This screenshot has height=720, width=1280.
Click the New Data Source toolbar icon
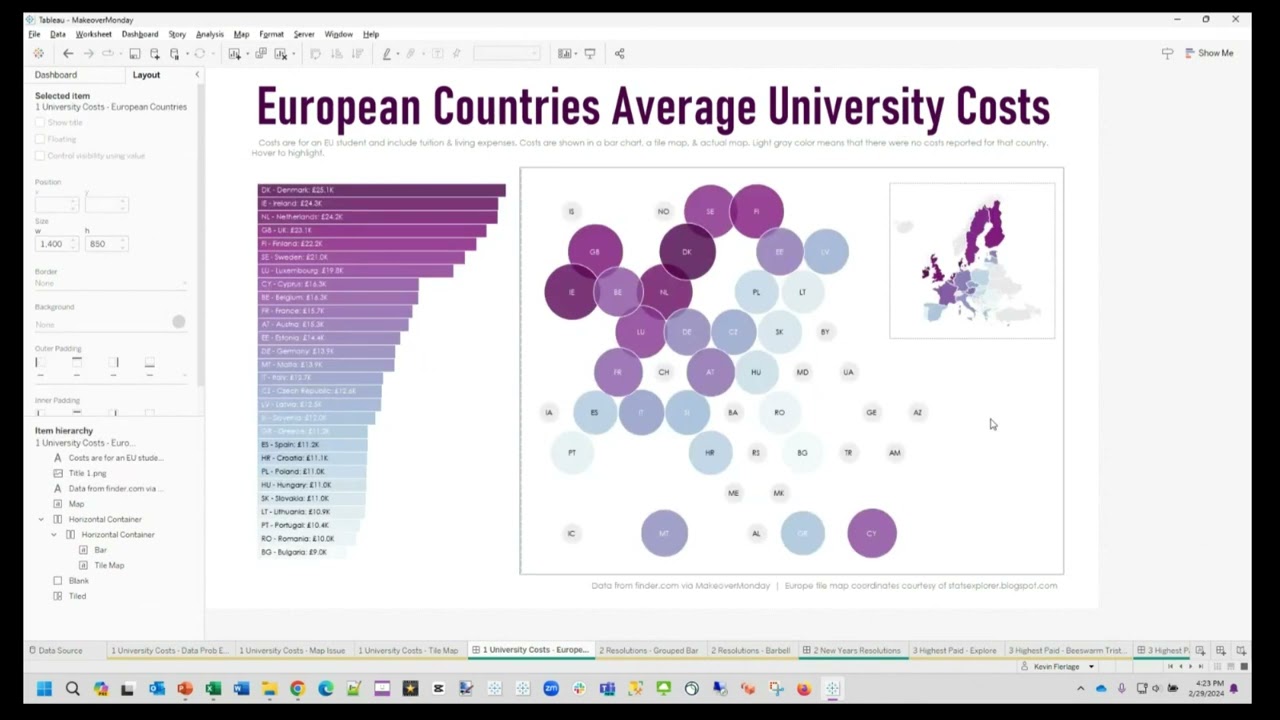pyautogui.click(x=155, y=54)
